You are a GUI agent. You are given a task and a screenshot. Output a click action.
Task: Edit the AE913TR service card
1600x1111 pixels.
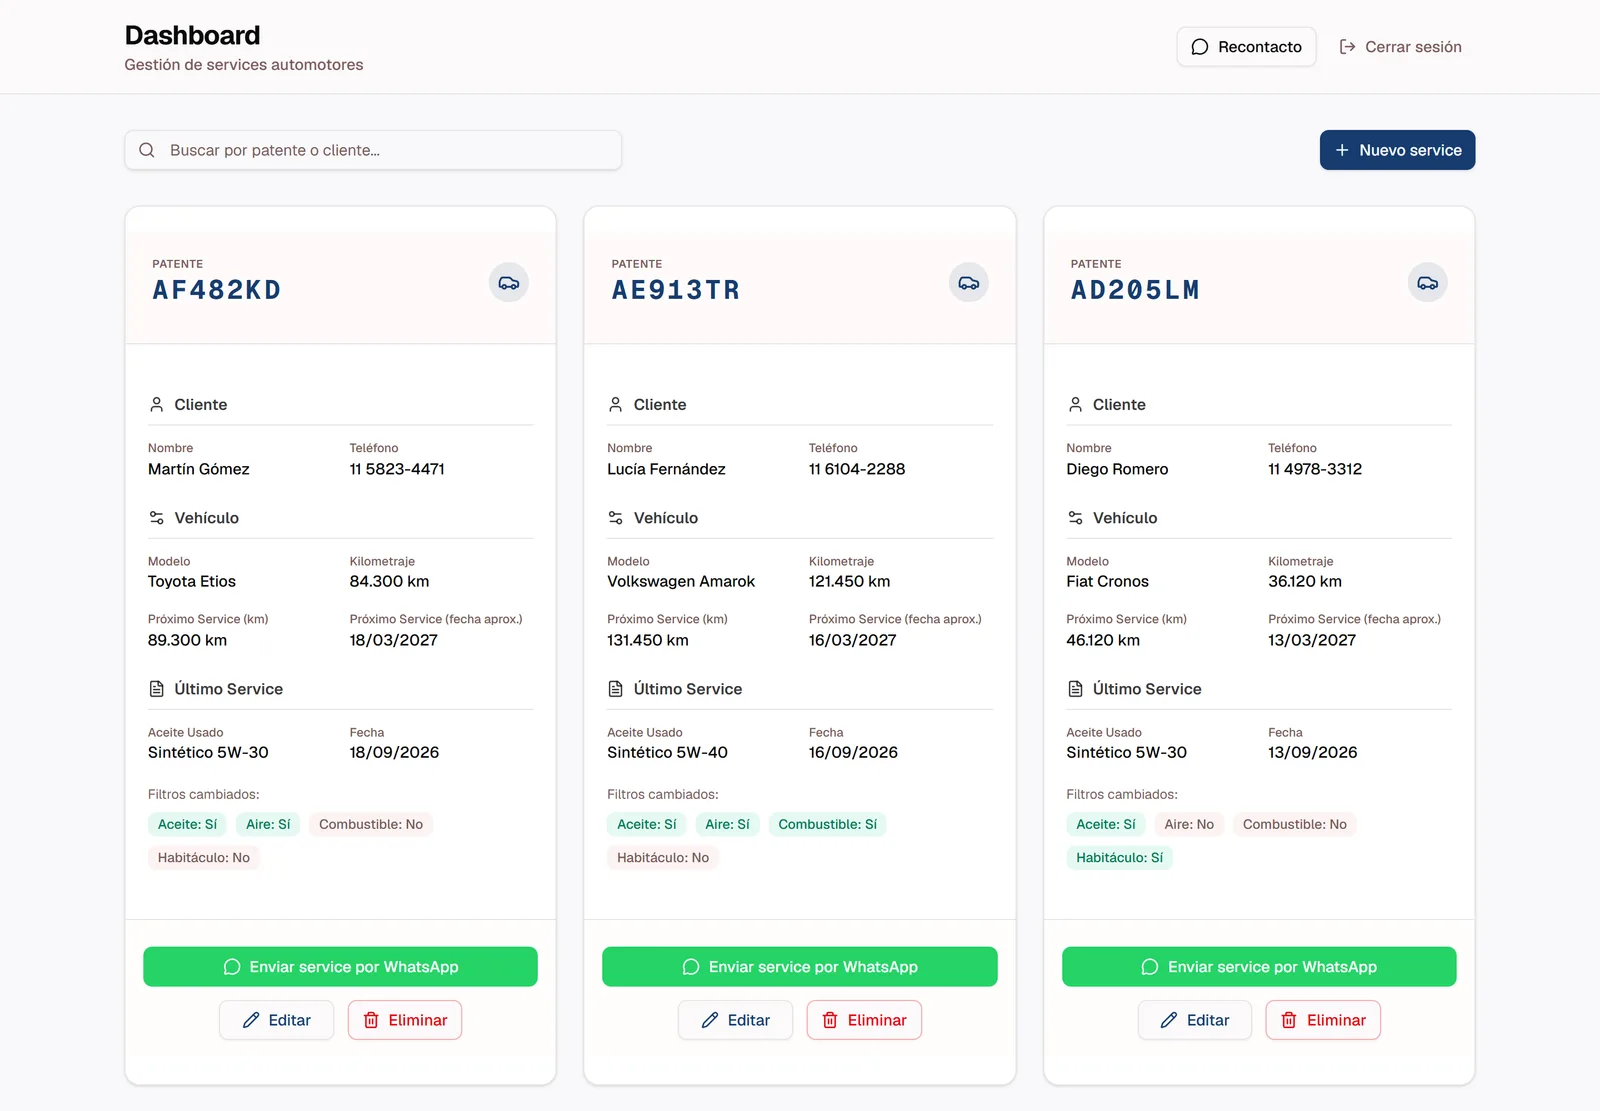tap(735, 1020)
